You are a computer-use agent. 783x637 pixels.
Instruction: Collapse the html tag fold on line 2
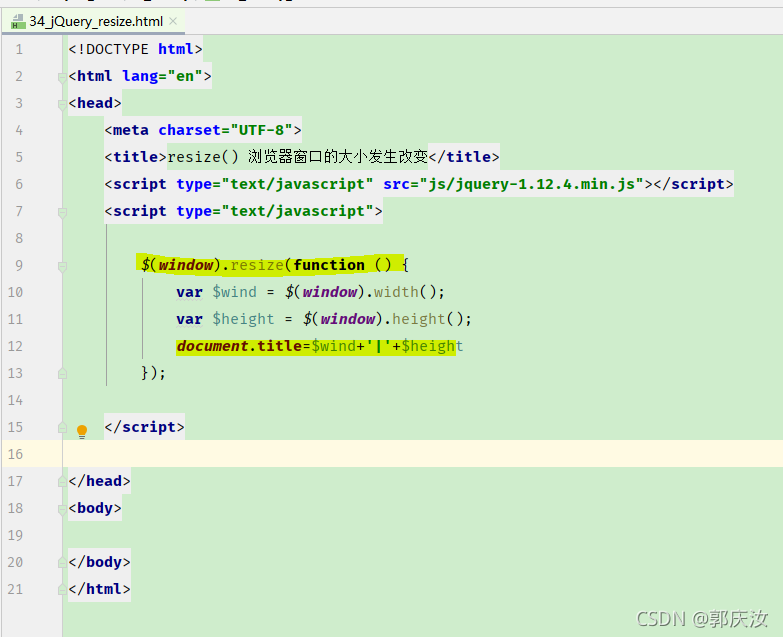[x=62, y=77]
